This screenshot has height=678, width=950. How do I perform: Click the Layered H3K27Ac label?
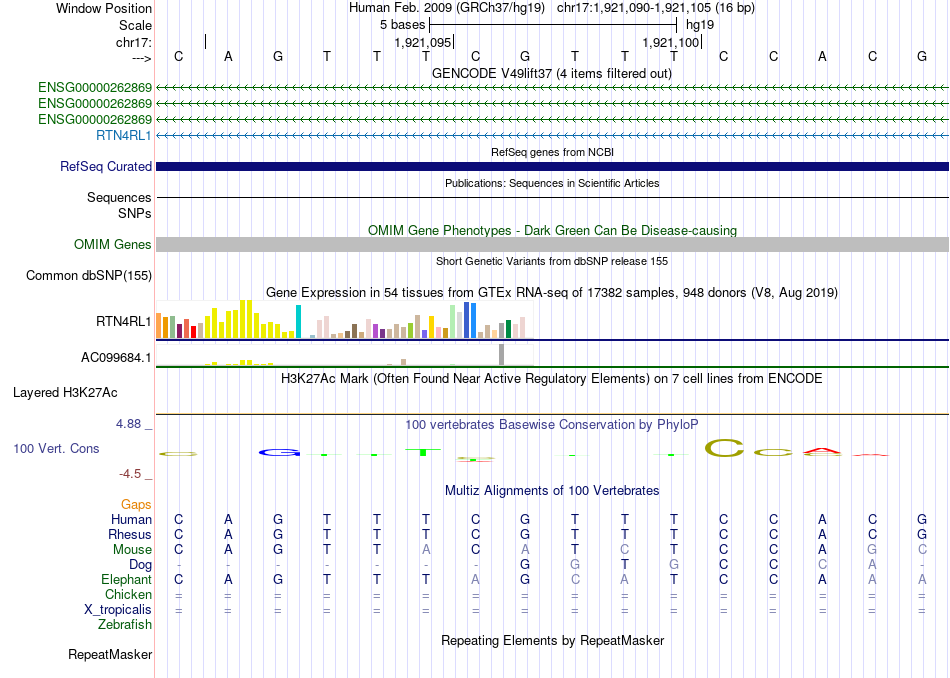tap(65, 393)
